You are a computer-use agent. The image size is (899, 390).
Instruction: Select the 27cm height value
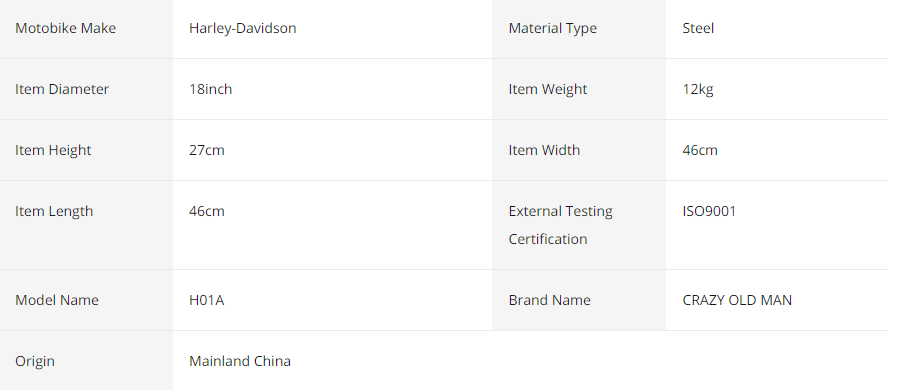[207, 150]
